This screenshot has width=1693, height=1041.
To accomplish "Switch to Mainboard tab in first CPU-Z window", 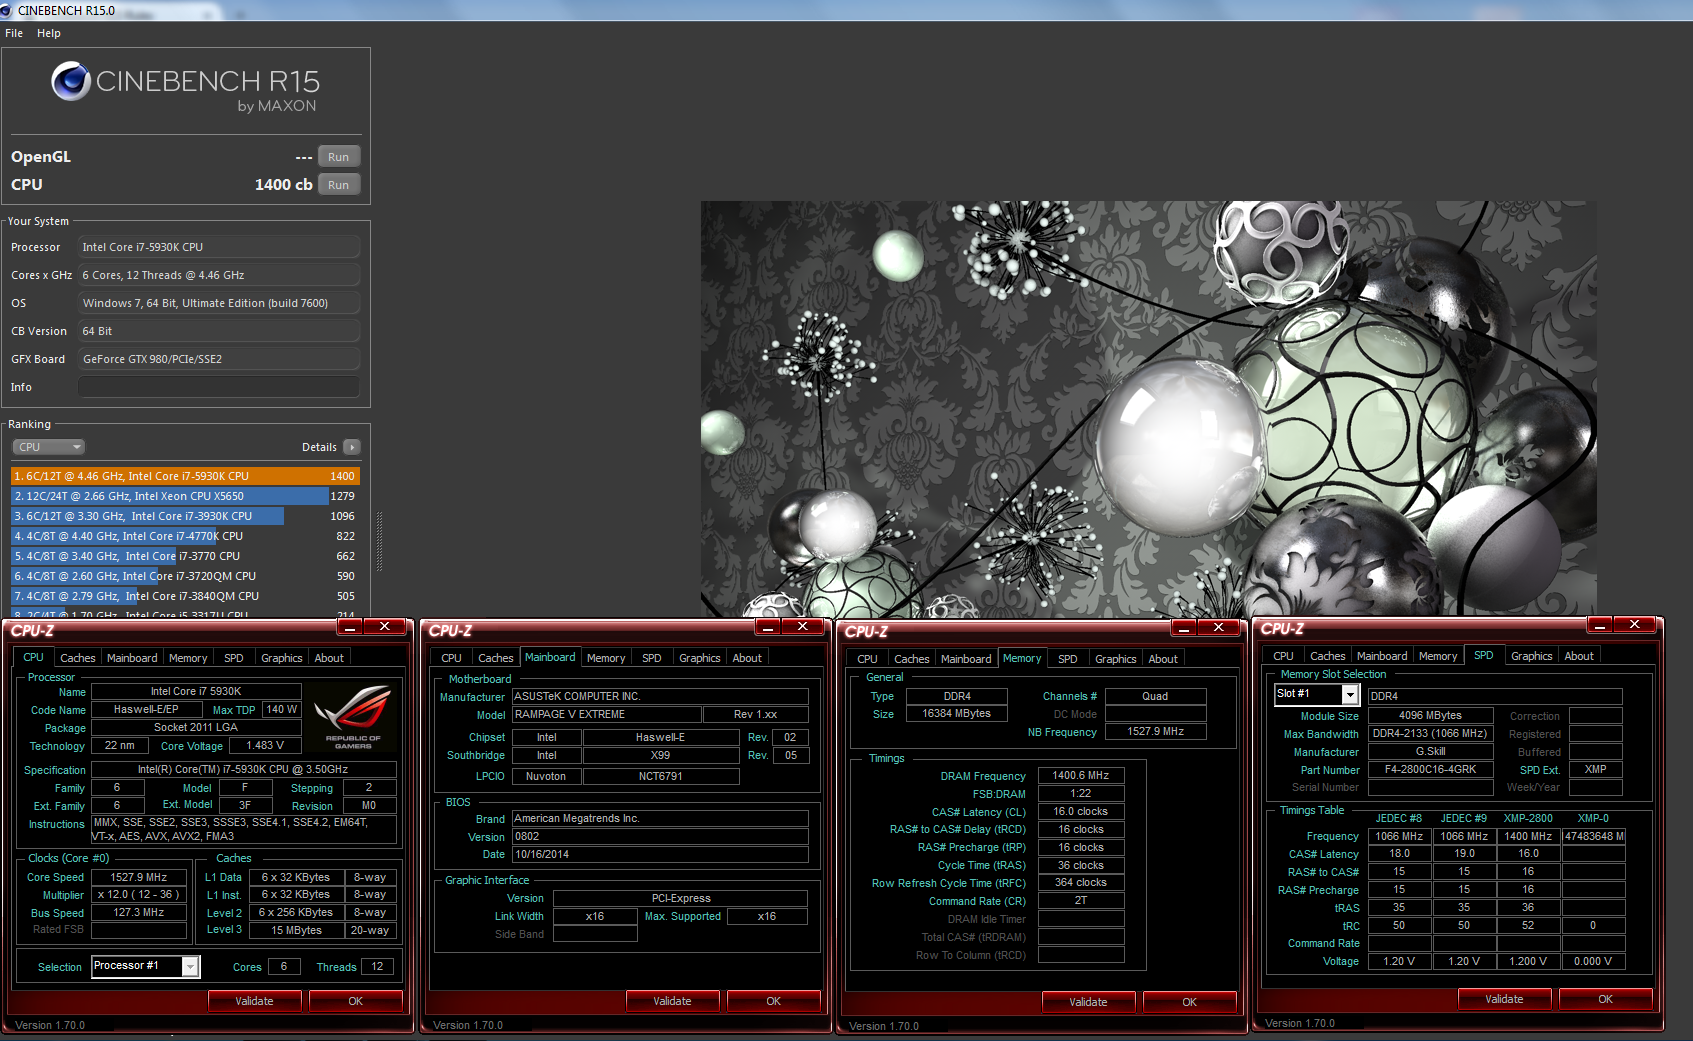I will tap(132, 658).
